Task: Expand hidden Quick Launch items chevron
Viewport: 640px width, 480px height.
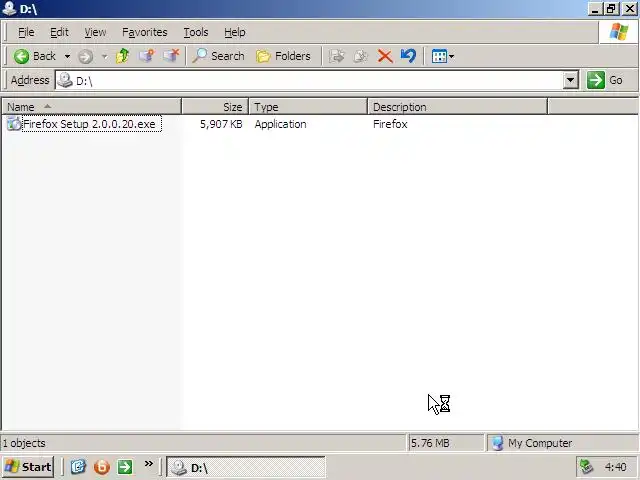Action: (149, 463)
